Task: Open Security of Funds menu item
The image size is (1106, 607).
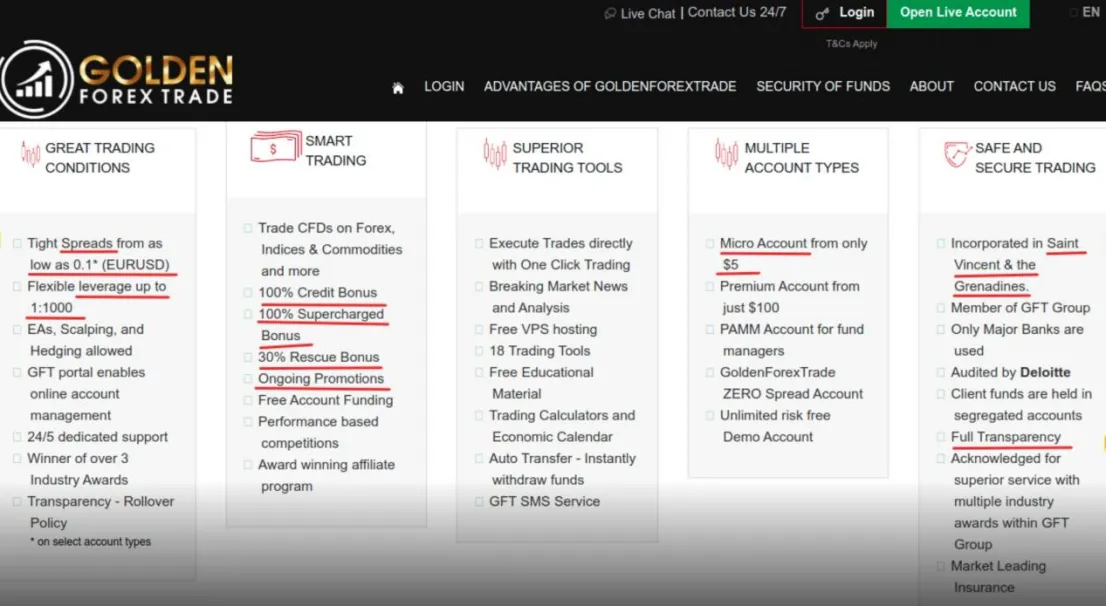Action: click(x=823, y=87)
